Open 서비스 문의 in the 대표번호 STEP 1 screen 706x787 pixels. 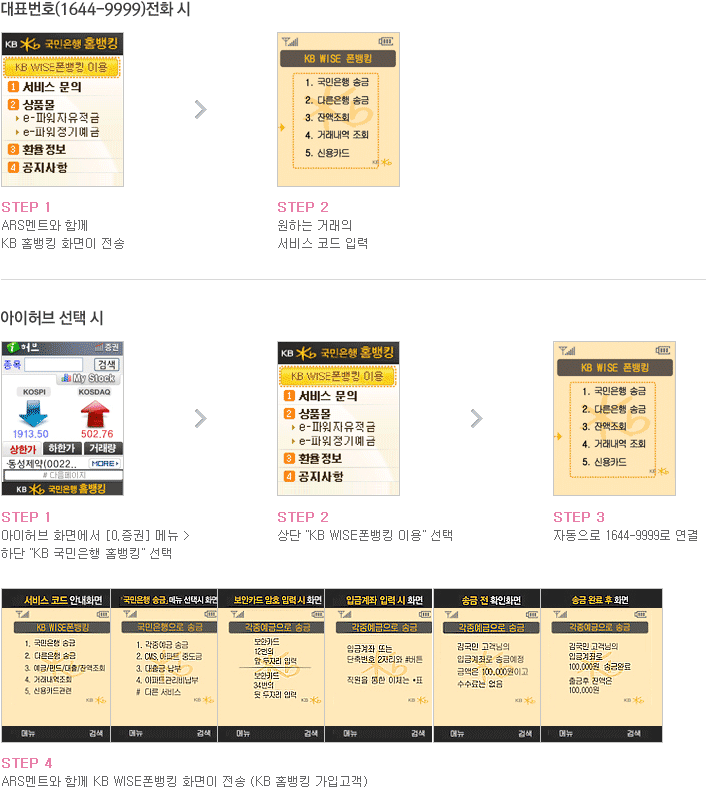click(x=52, y=86)
